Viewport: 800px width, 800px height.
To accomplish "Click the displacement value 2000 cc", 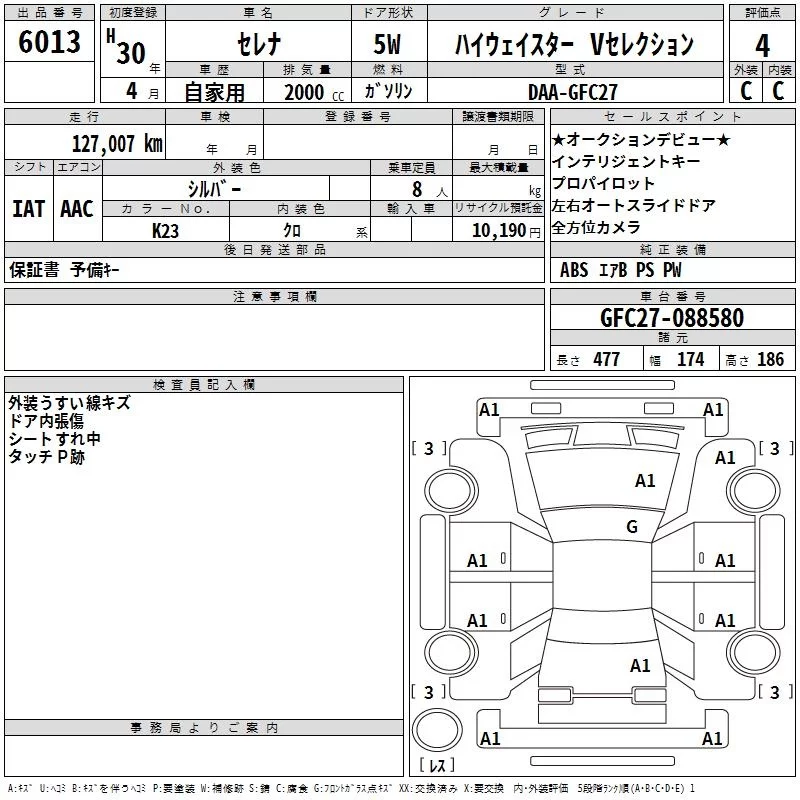I will [x=314, y=92].
